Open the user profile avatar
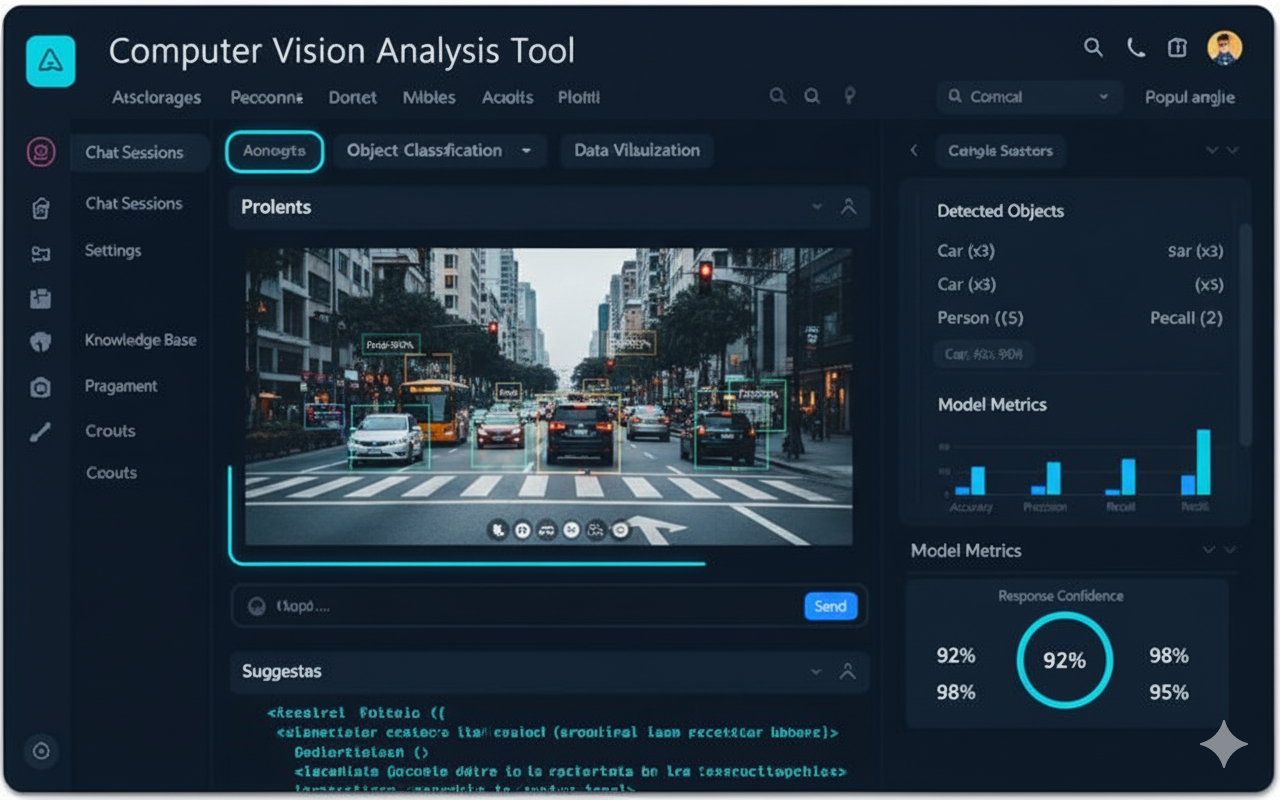This screenshot has width=1280, height=800. point(1224,47)
